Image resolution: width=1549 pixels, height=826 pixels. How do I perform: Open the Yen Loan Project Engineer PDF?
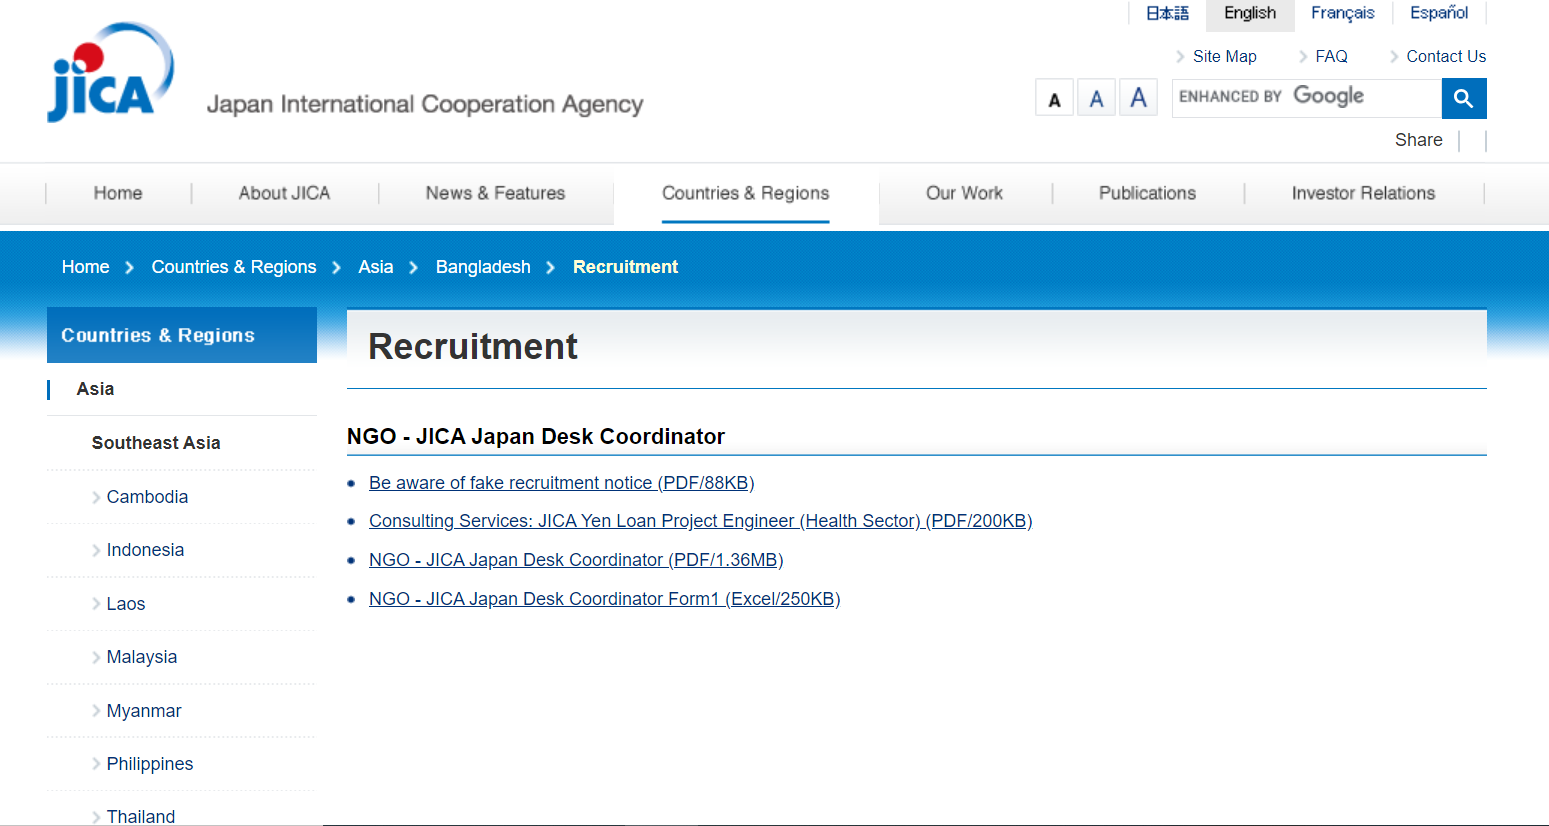pos(700,521)
